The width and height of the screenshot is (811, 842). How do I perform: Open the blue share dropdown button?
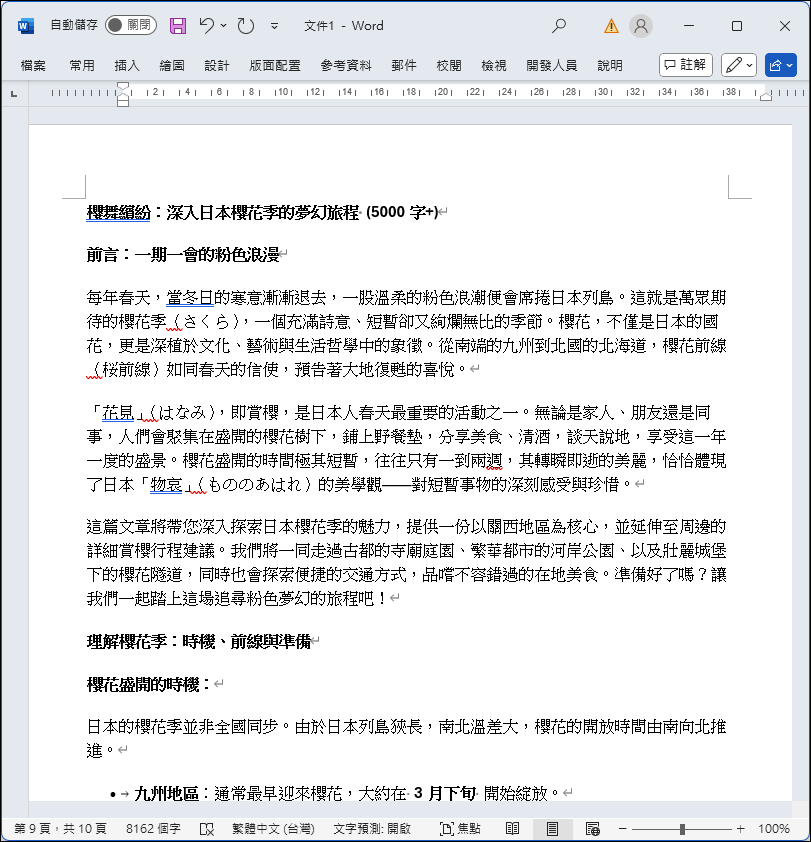click(780, 66)
